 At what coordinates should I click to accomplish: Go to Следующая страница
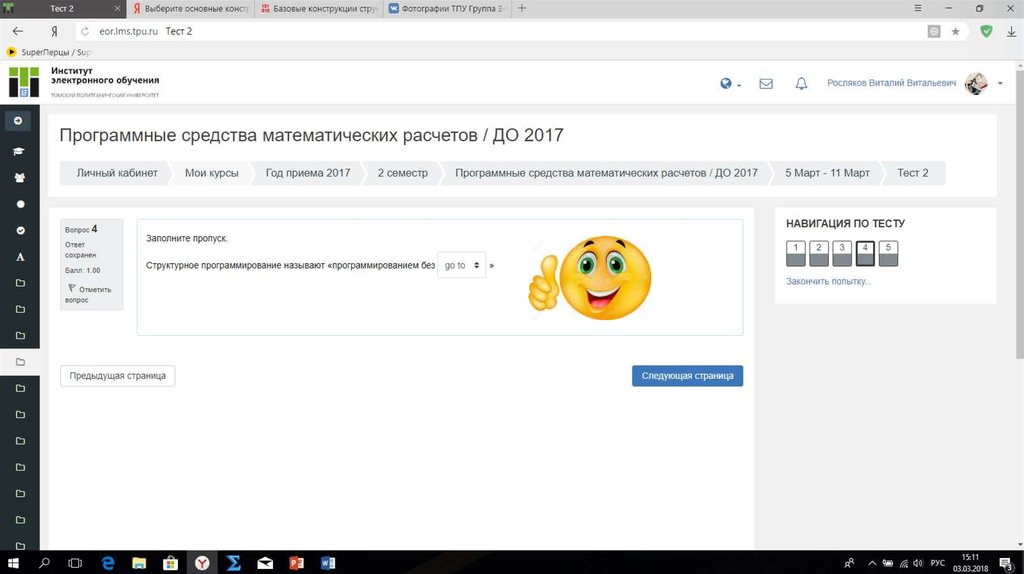point(687,375)
